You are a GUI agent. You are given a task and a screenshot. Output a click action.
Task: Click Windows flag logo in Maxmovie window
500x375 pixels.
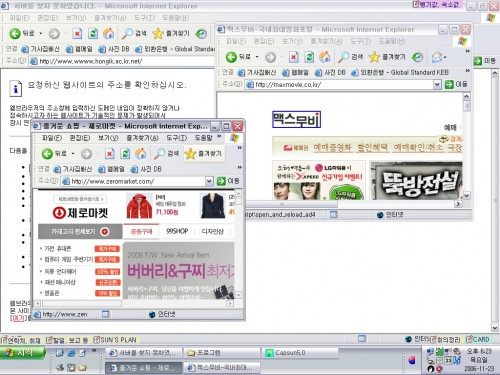tap(462, 41)
